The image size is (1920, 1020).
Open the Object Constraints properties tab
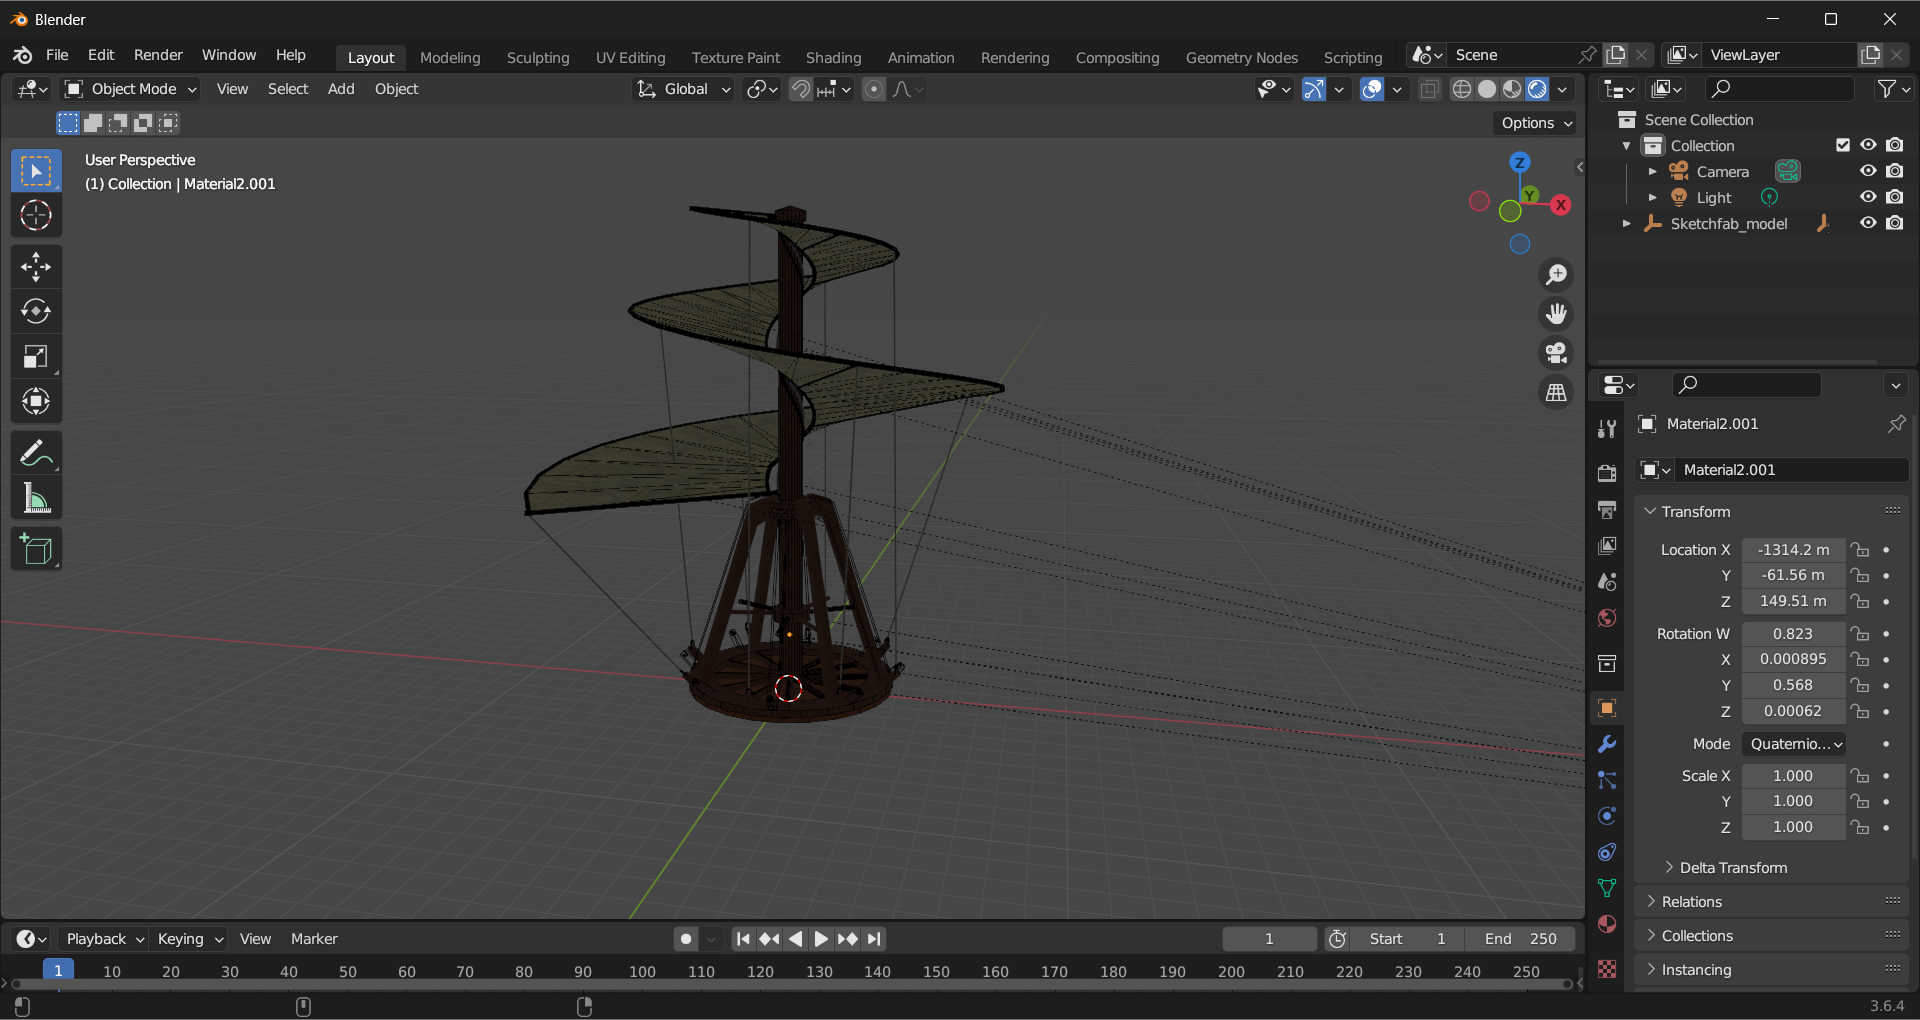tap(1607, 852)
